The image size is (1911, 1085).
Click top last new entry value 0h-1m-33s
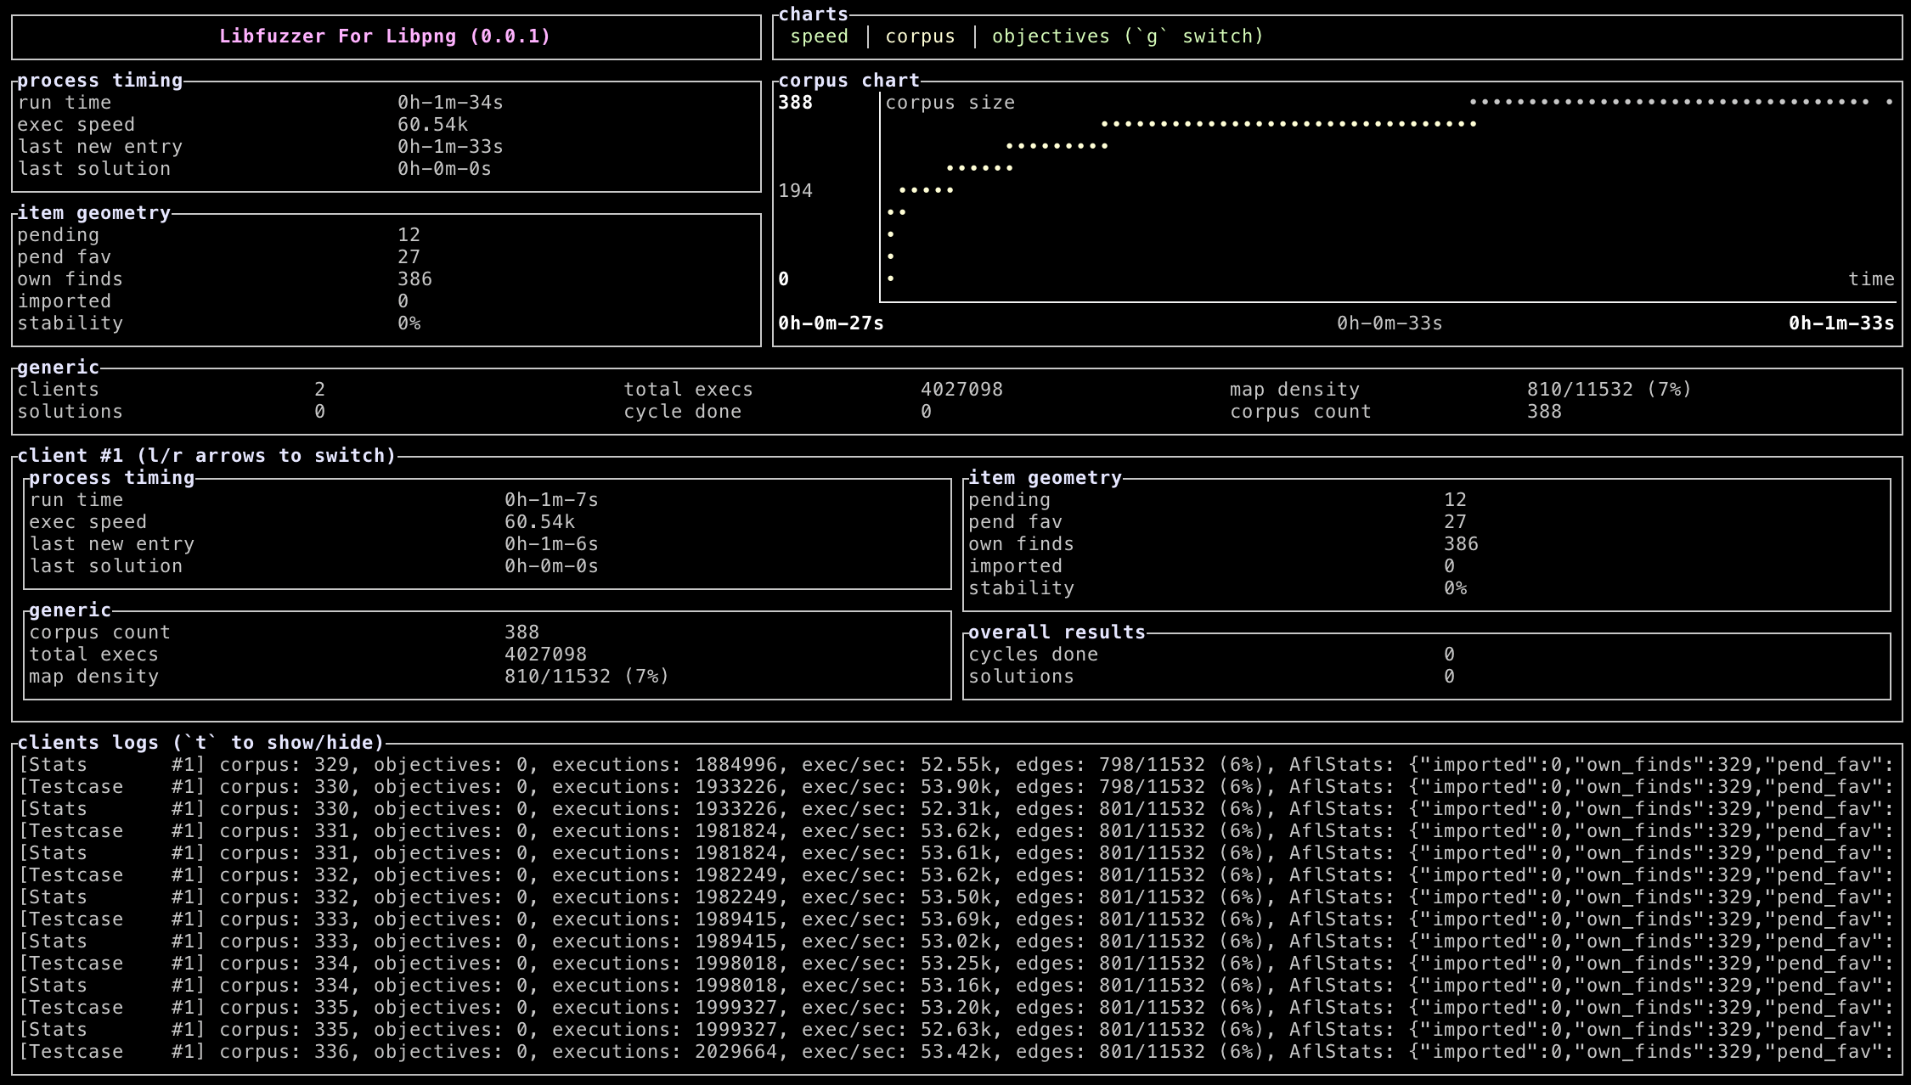click(450, 147)
